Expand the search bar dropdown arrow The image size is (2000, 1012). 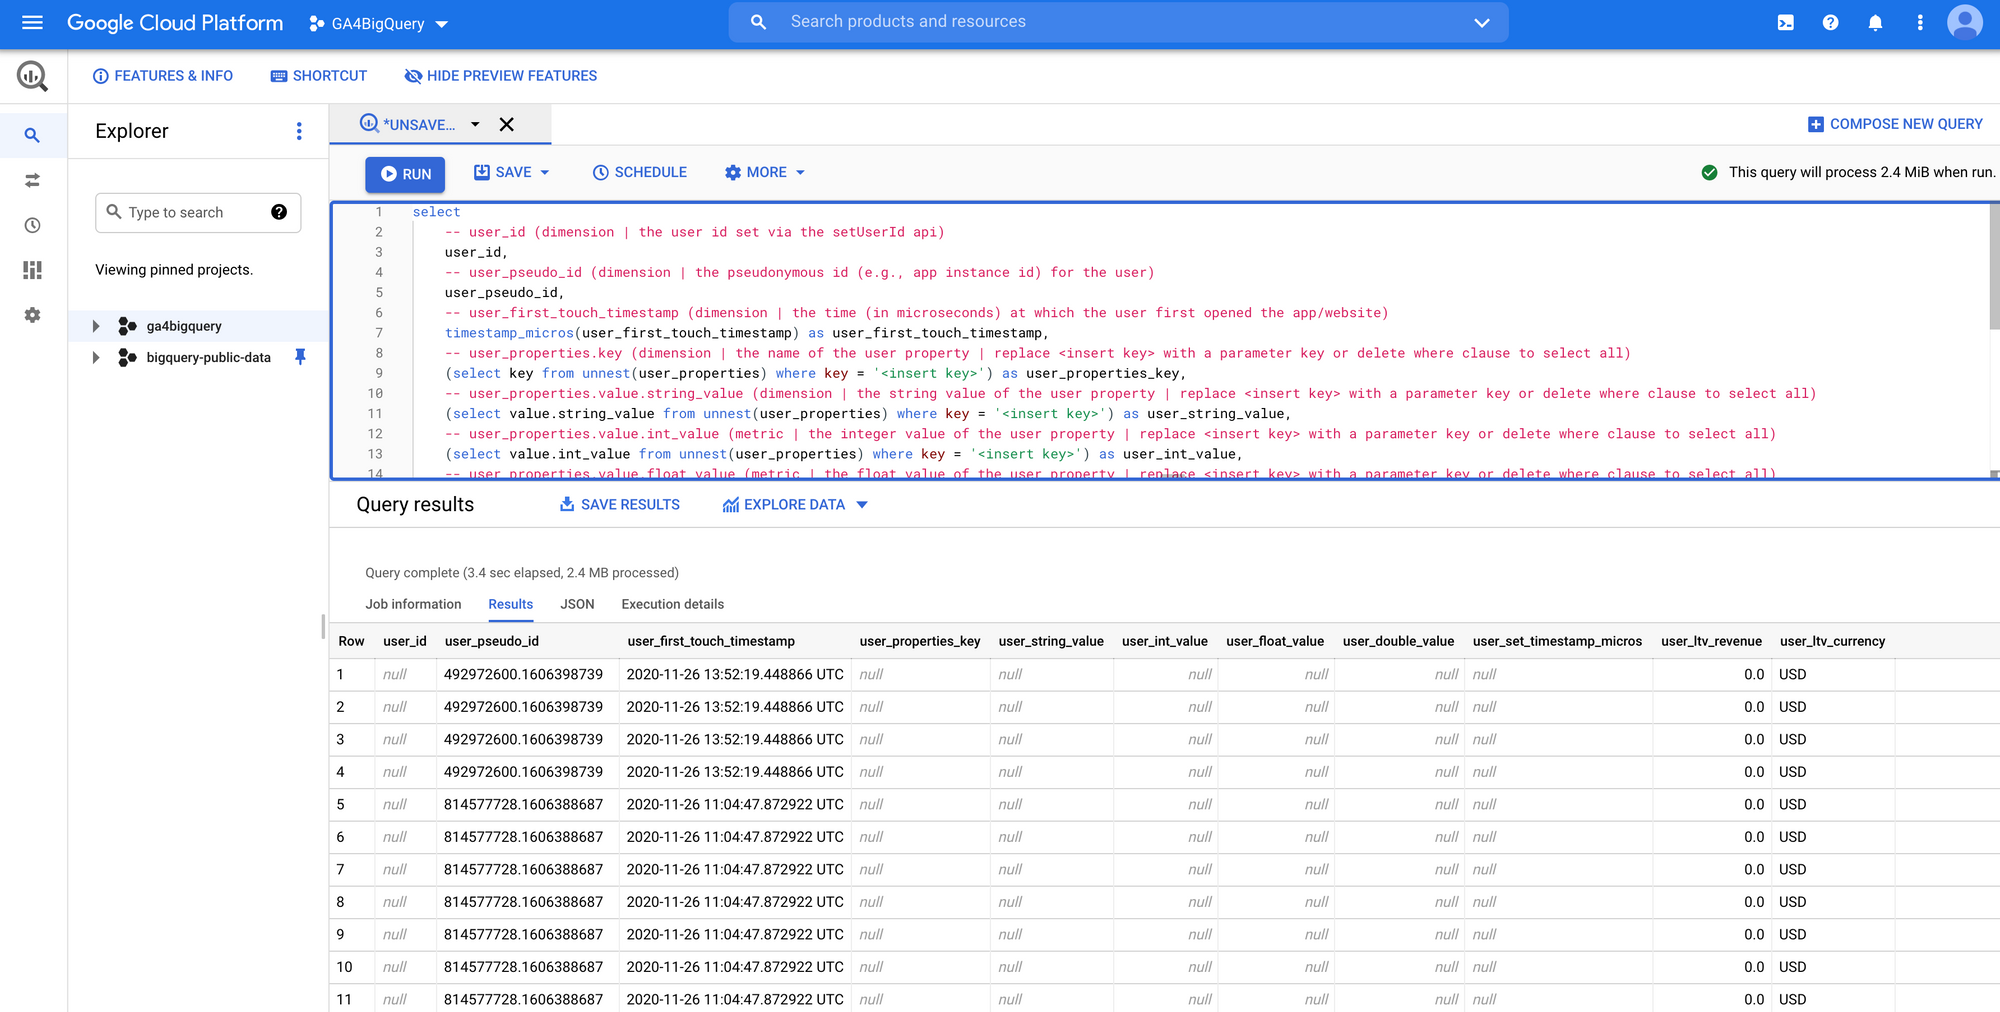pos(1482,22)
